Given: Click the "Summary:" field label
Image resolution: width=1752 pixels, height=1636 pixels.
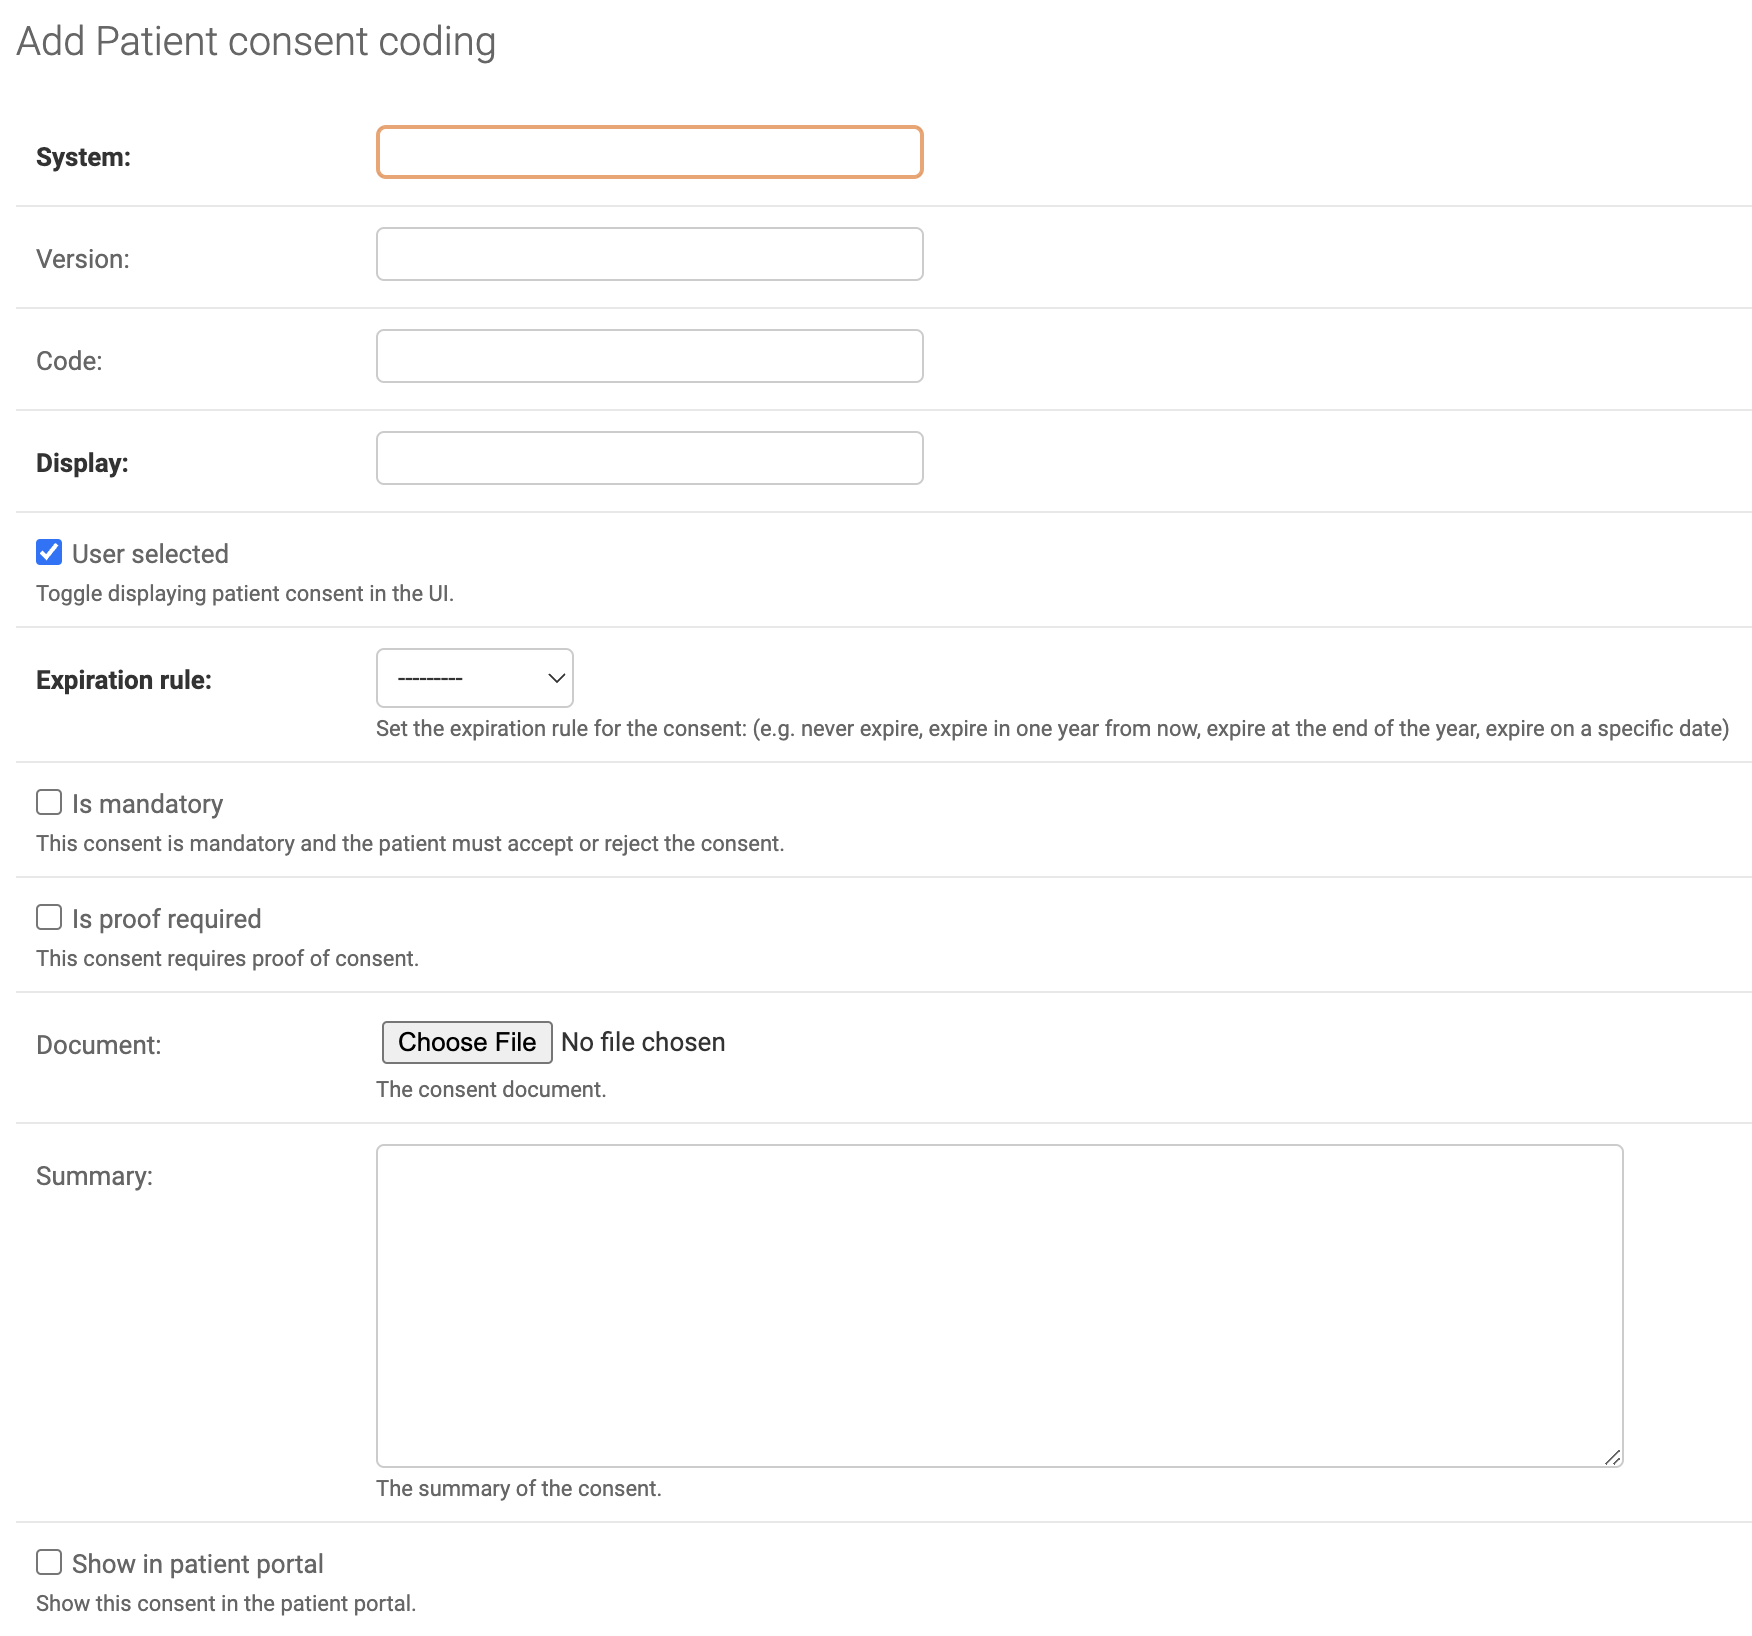Looking at the screenshot, I should tap(94, 1176).
